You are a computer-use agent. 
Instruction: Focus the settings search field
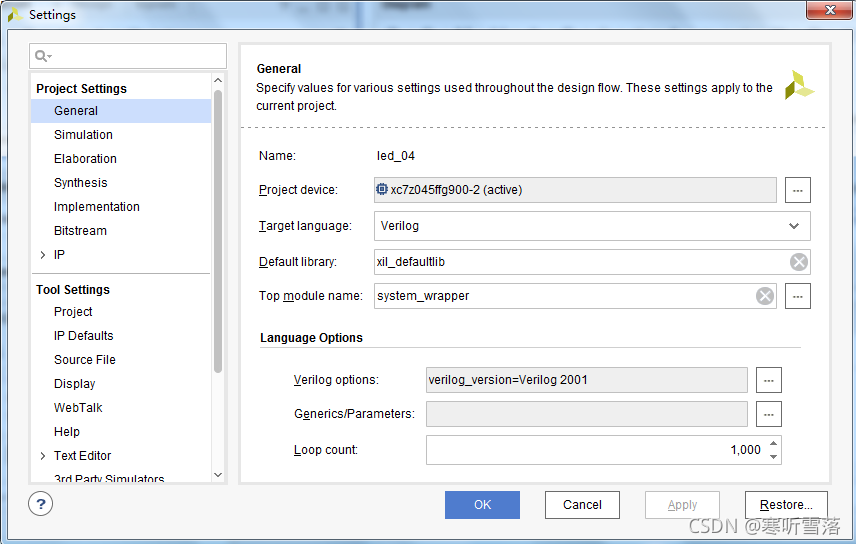pos(128,56)
